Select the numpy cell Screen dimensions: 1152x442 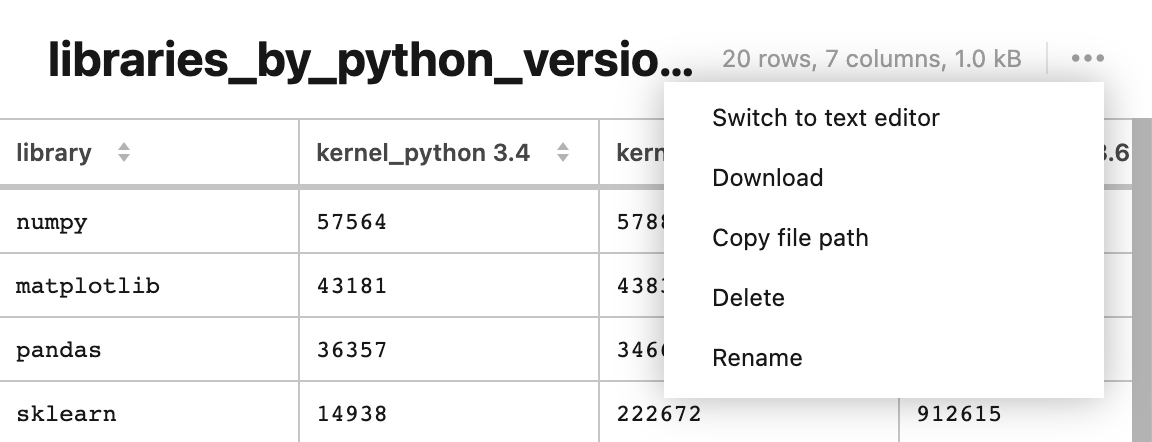[52, 222]
